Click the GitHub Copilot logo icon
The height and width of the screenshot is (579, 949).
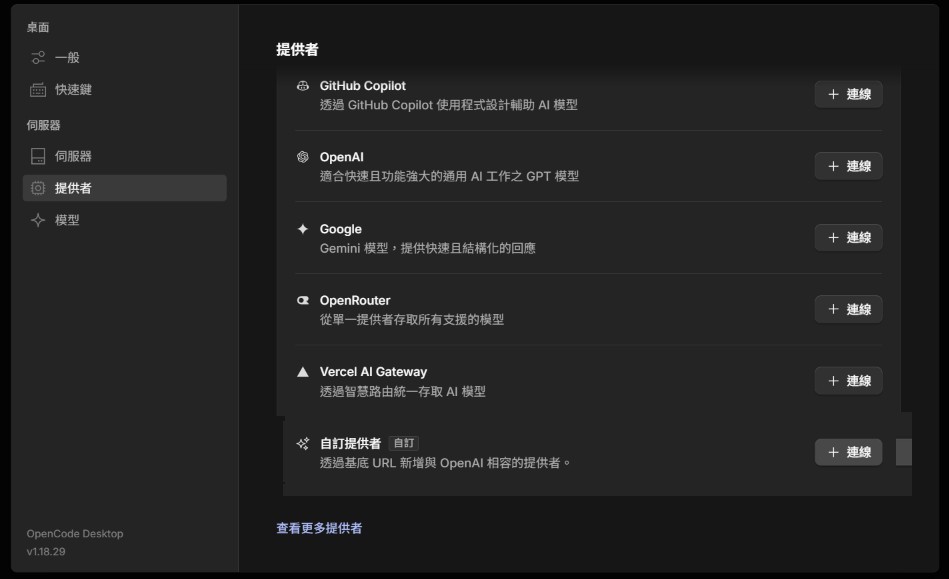coord(303,86)
